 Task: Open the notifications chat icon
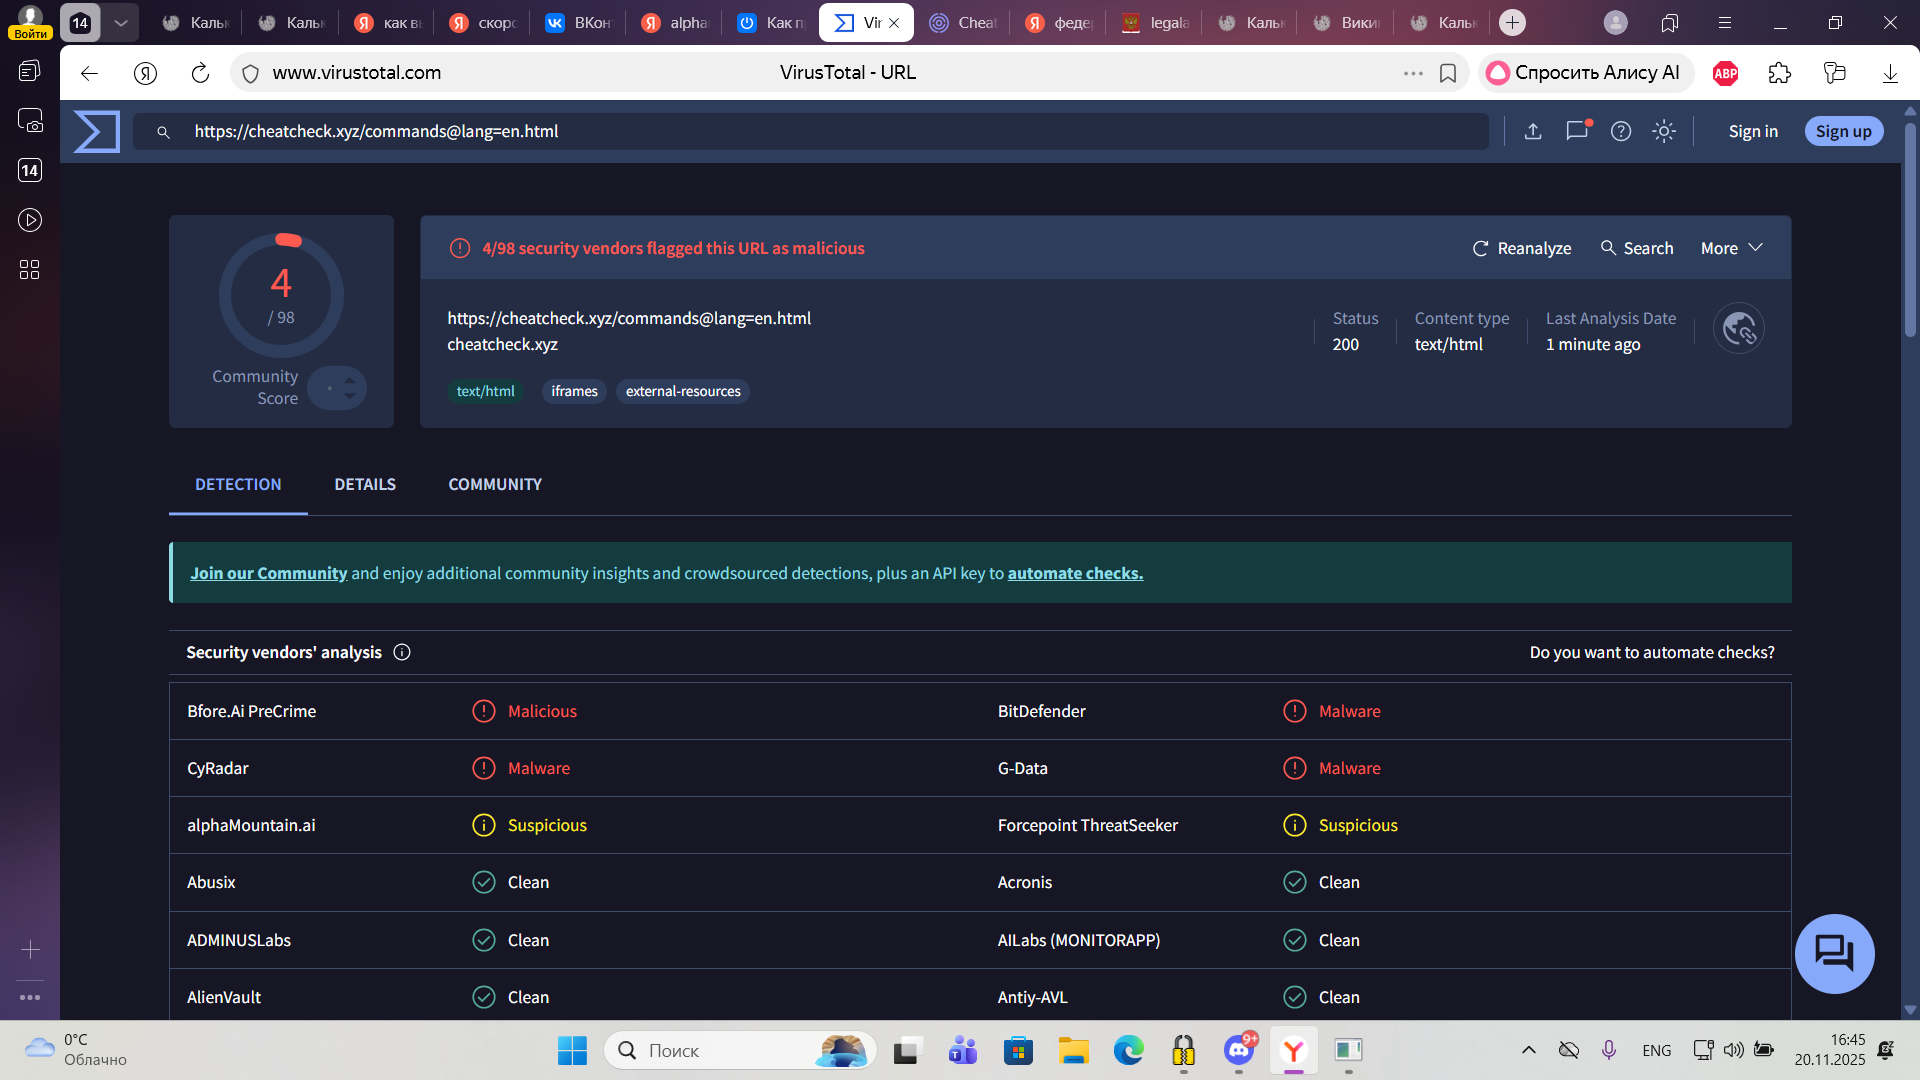(x=1577, y=131)
